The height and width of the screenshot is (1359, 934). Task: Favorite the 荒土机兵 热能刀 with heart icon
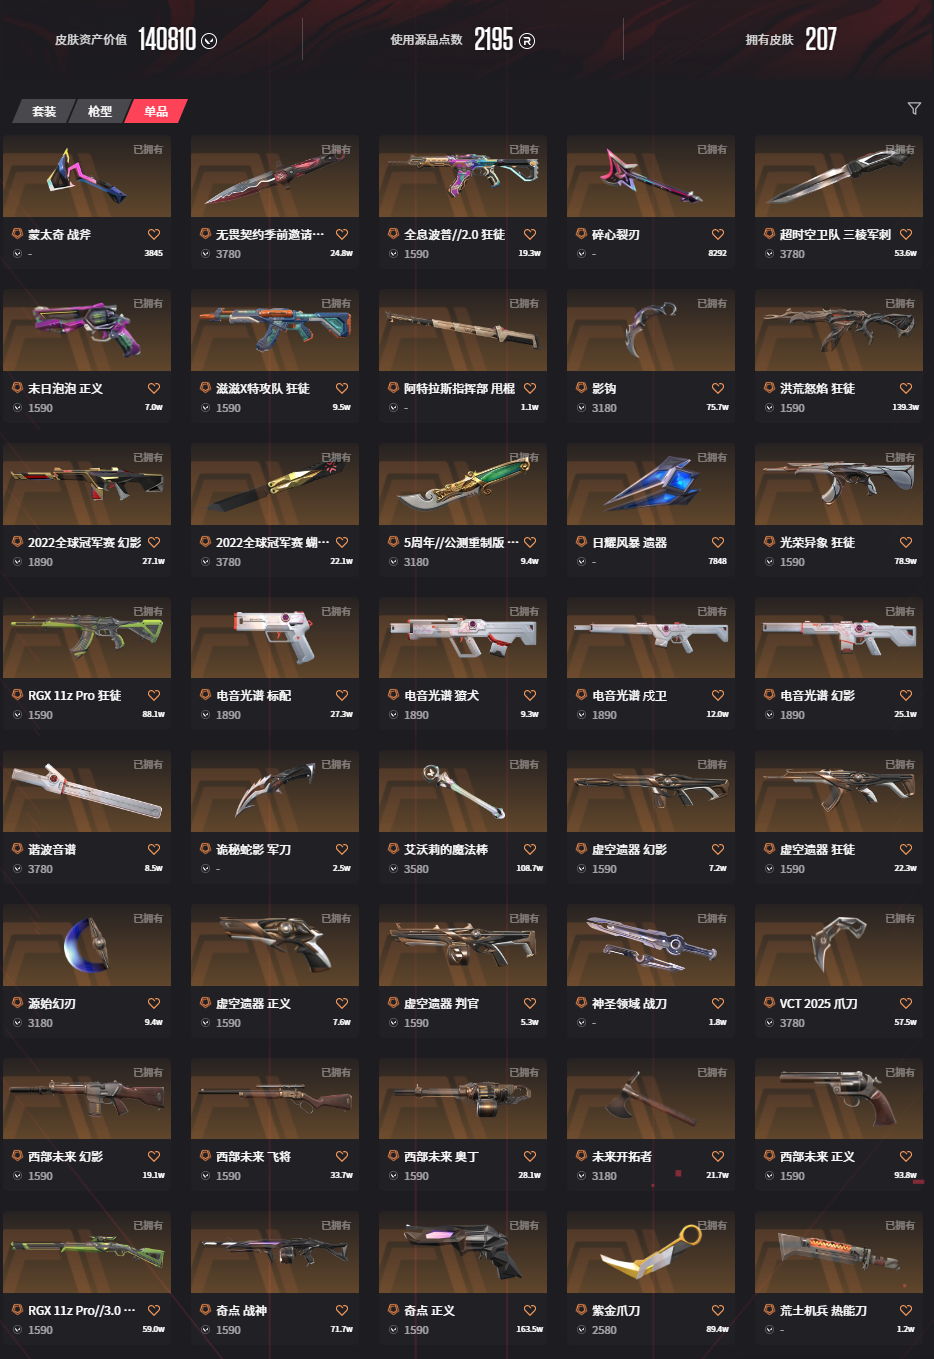coord(906,1310)
